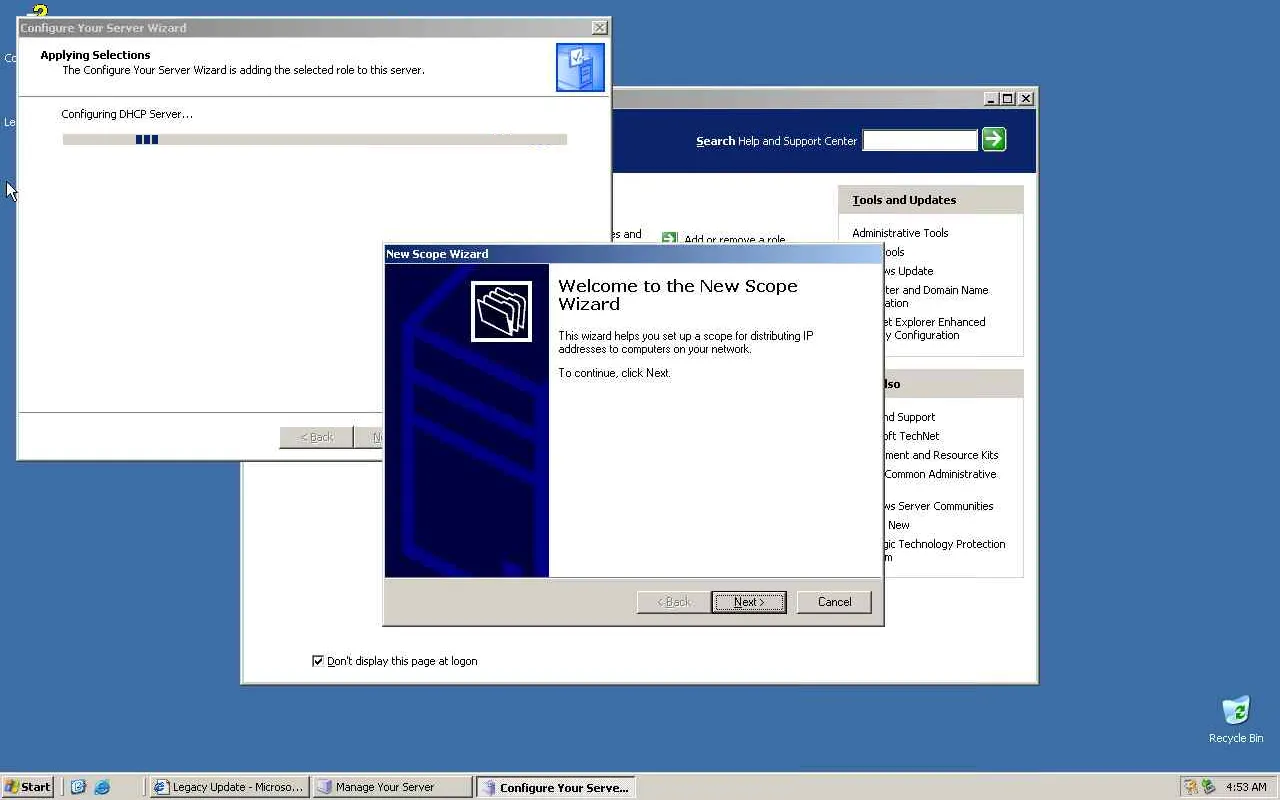Open Windows Server Communities link
Viewport: 1280px width, 800px height.
click(x=938, y=506)
